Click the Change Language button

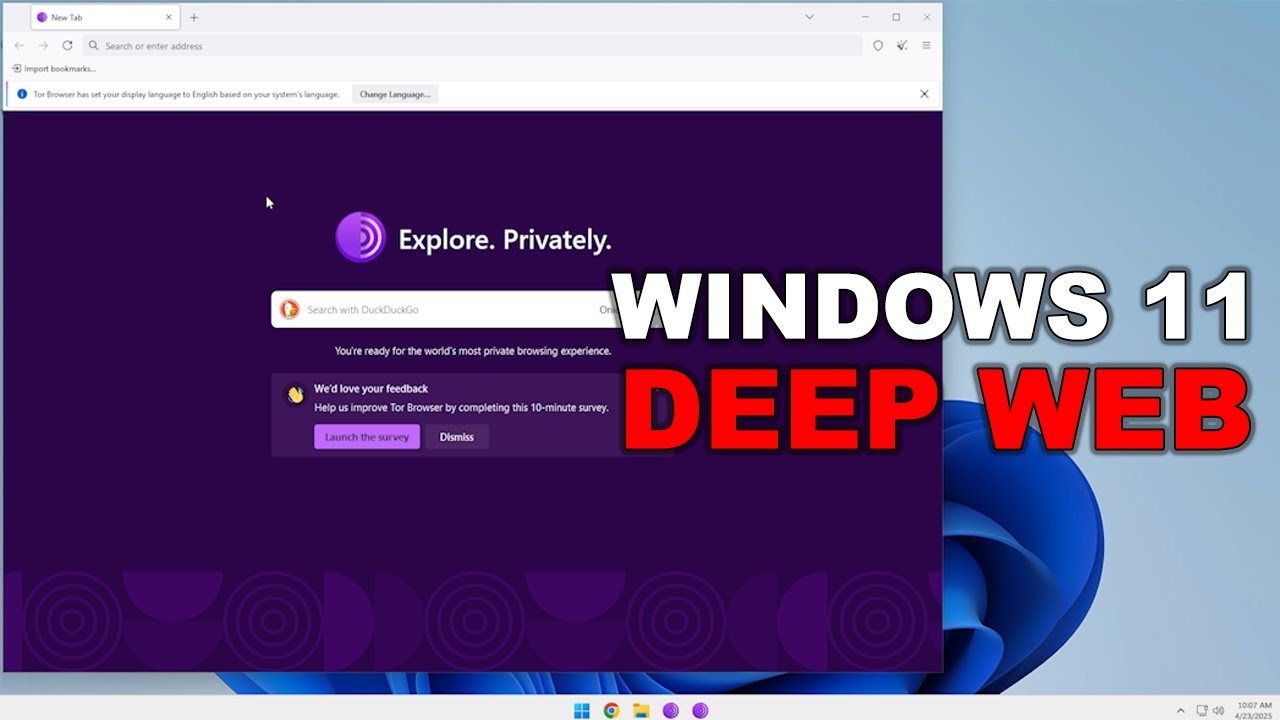coord(395,94)
